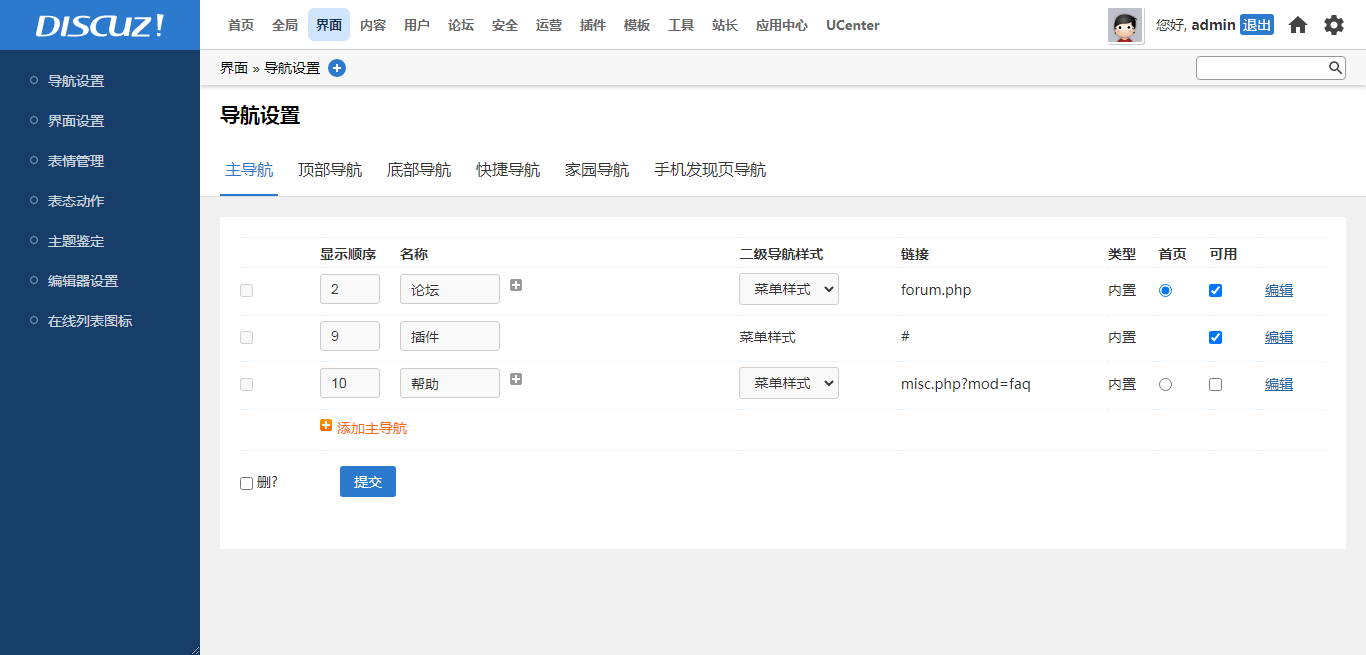Open 运营 in top menu
The image size is (1366, 655).
point(549,25)
